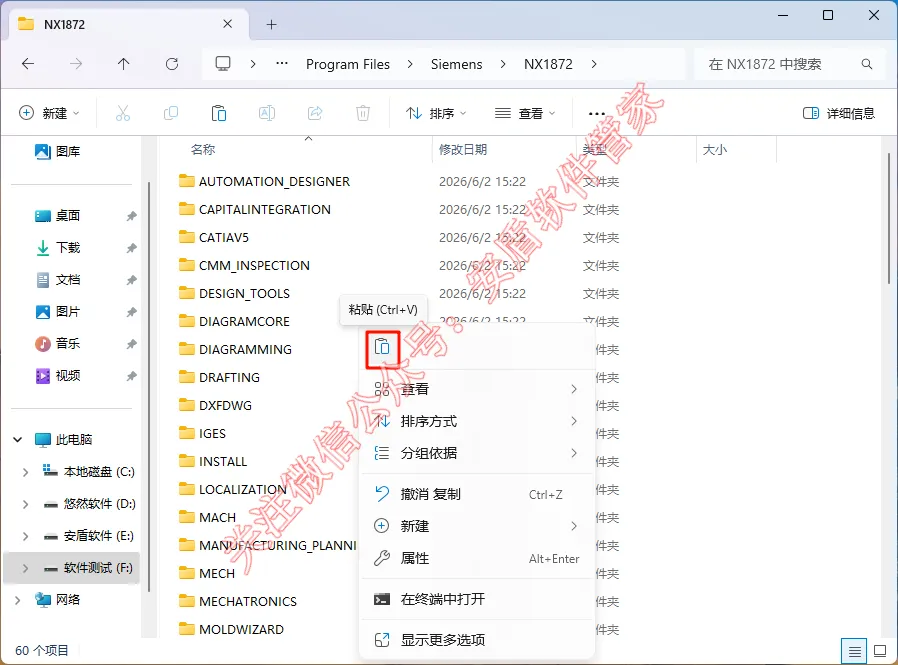
Task: Open 分组依据 submenu in context menu
Action: click(x=476, y=454)
